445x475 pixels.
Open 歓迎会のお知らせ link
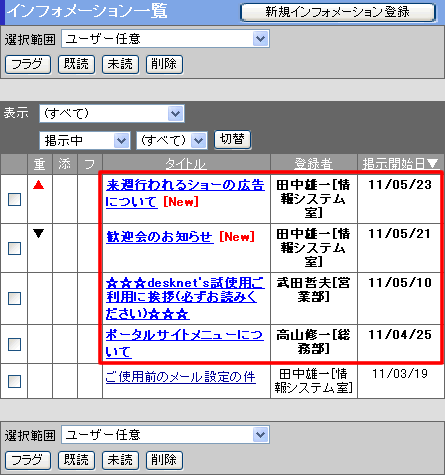[160, 237]
